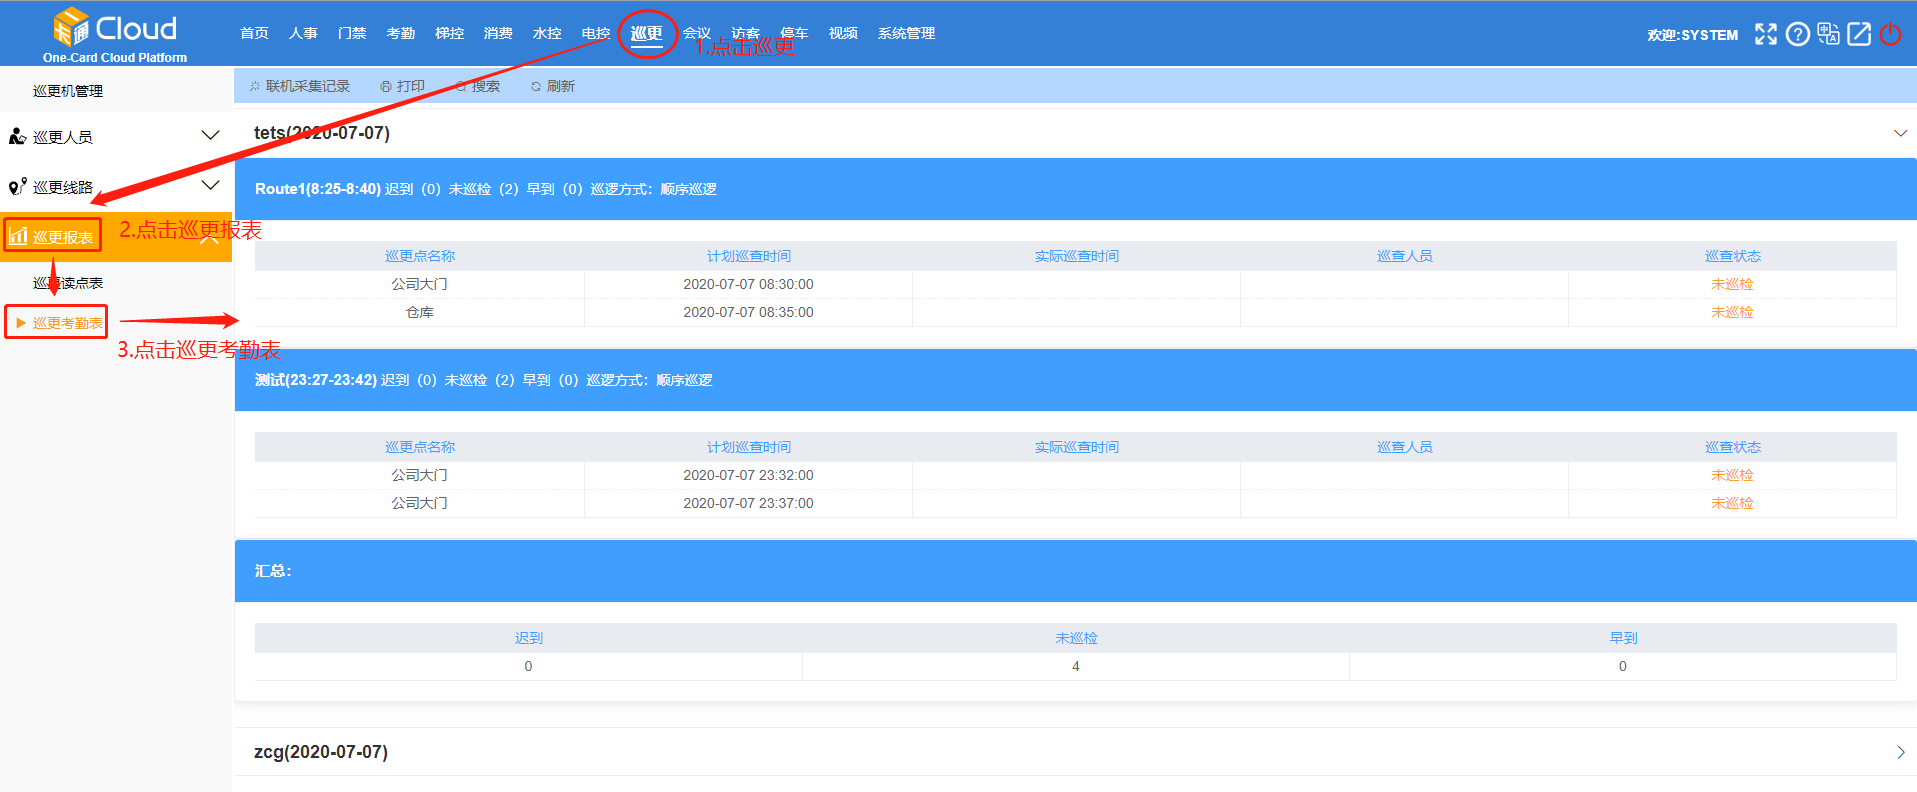Image resolution: width=1917 pixels, height=792 pixels.
Task: Click the 巡更报表 bar chart icon
Action: click(x=18, y=236)
